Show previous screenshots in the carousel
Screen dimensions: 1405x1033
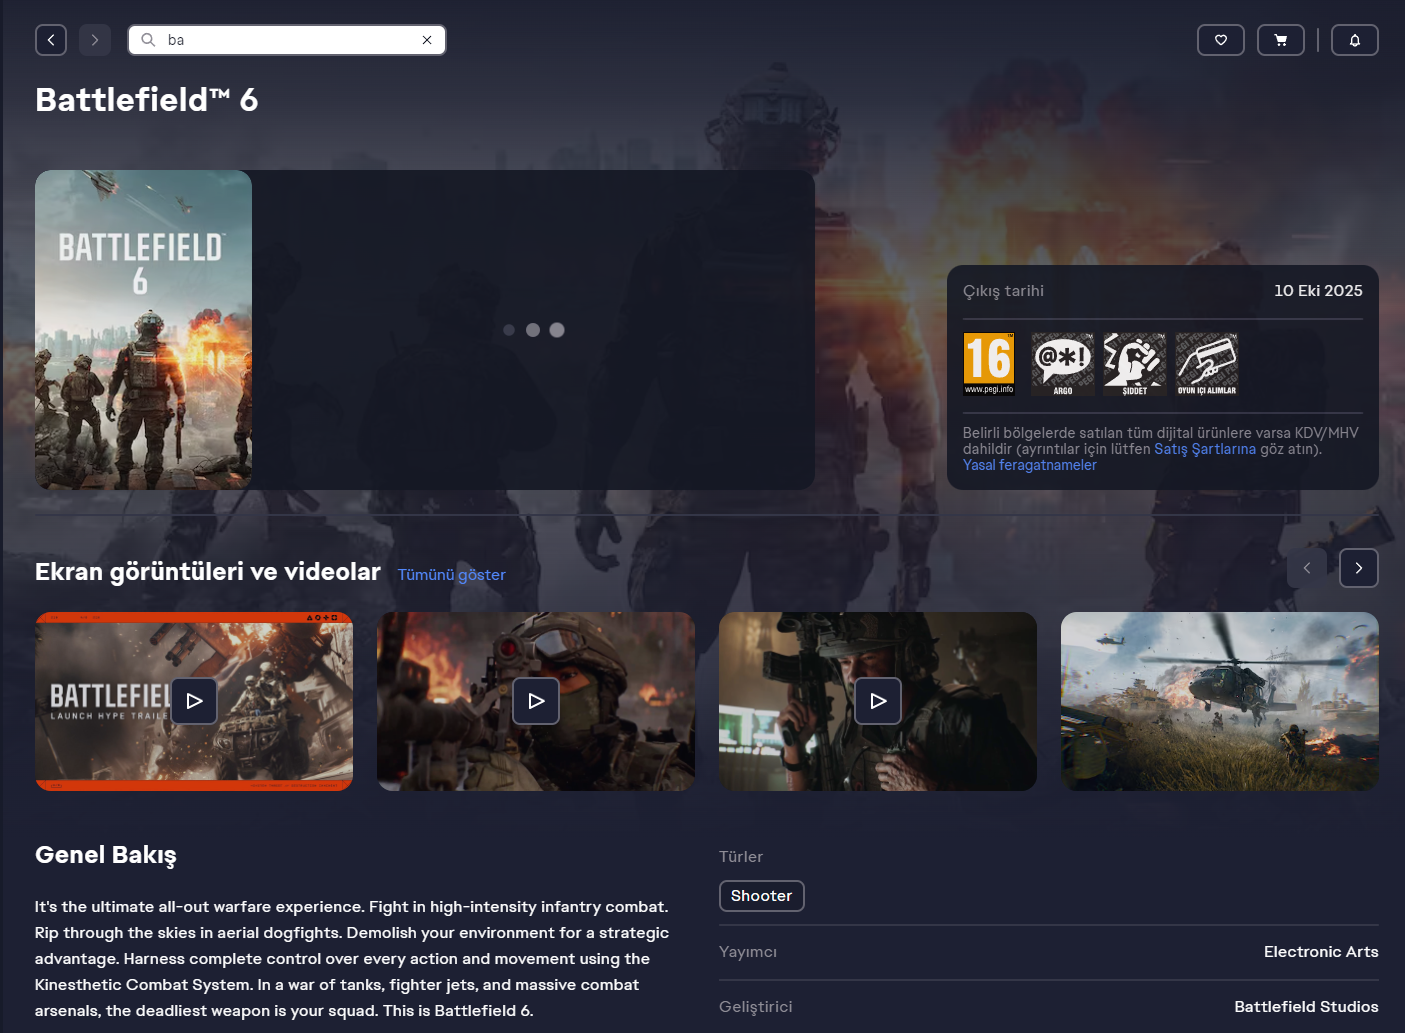pyautogui.click(x=1307, y=568)
